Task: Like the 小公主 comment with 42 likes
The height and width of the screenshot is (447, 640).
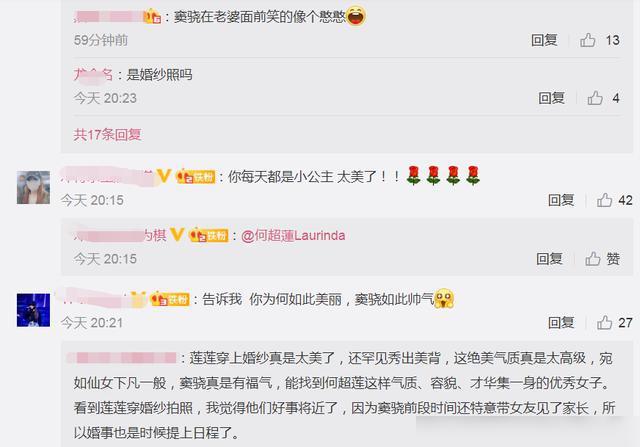Action: (x=604, y=200)
